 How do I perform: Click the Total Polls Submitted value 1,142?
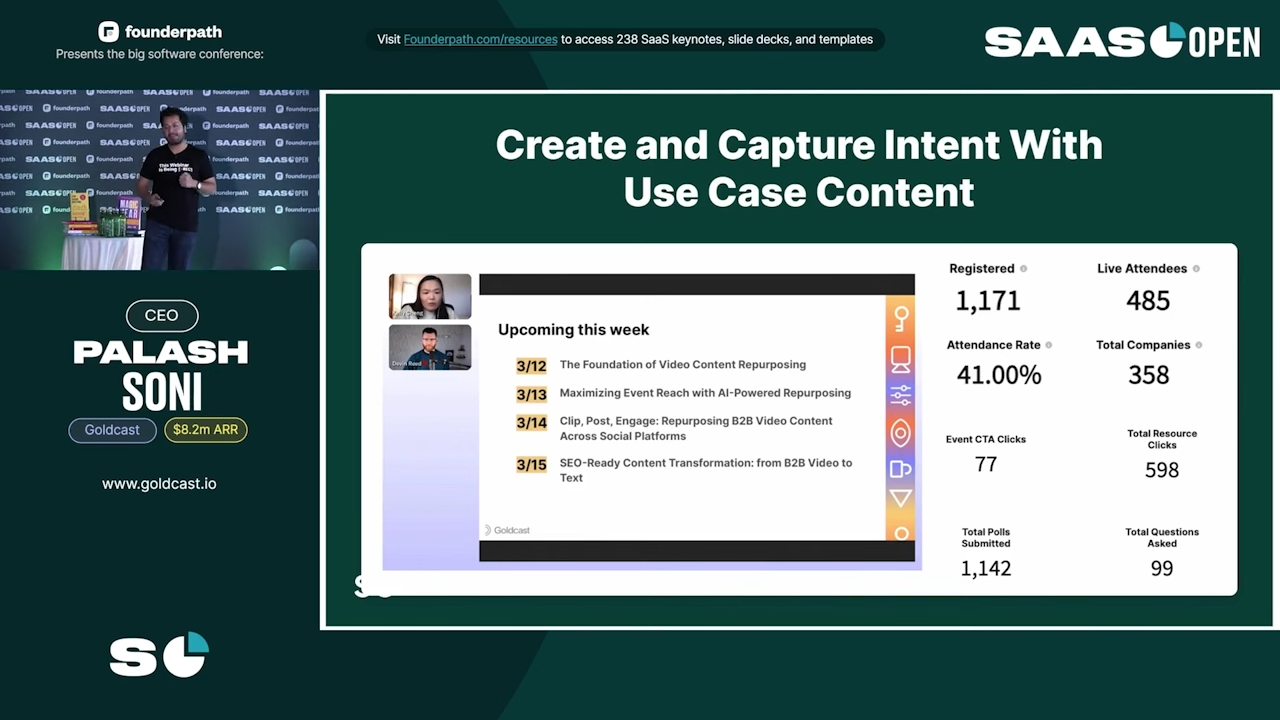pyautogui.click(x=986, y=568)
